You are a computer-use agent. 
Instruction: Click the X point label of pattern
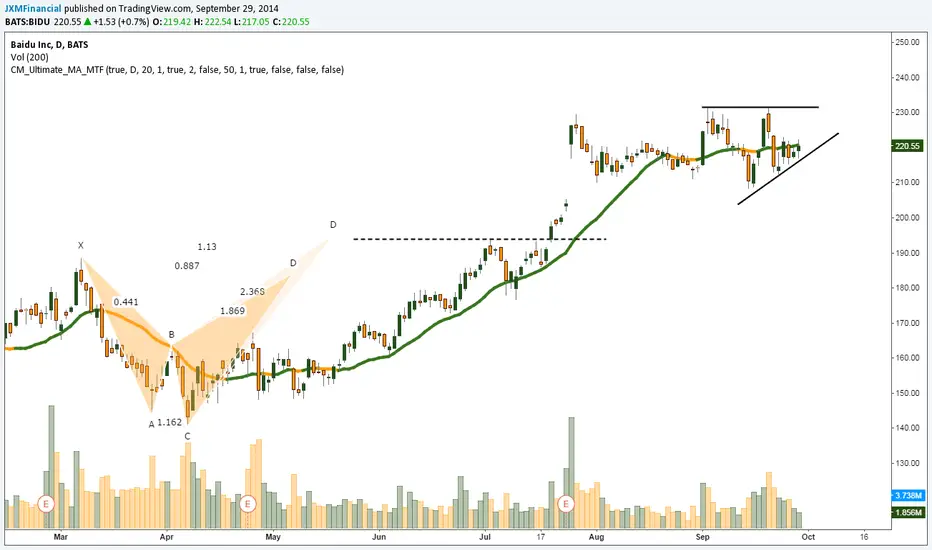pyautogui.click(x=81, y=245)
